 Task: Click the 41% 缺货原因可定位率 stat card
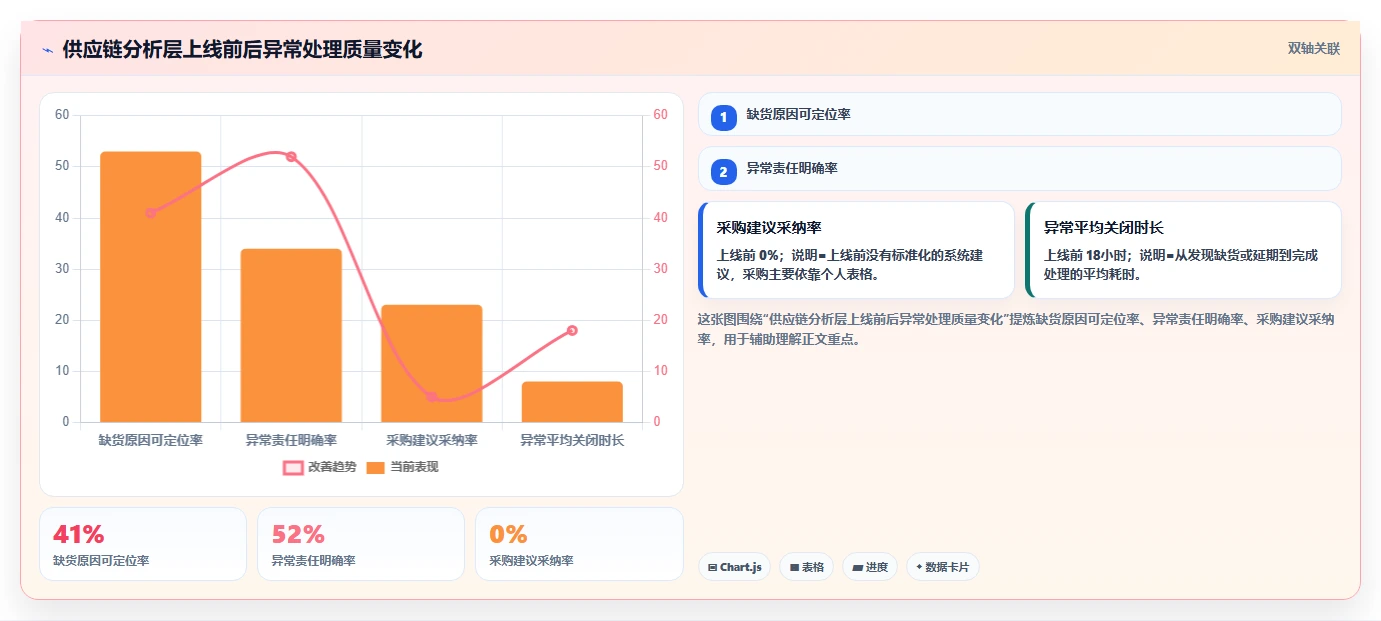point(143,544)
